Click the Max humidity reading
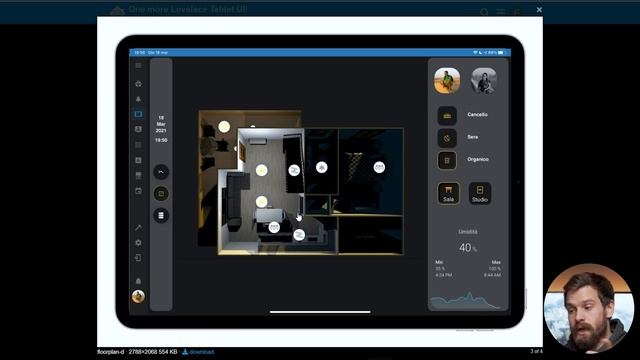This screenshot has width=640, height=360. click(493, 269)
